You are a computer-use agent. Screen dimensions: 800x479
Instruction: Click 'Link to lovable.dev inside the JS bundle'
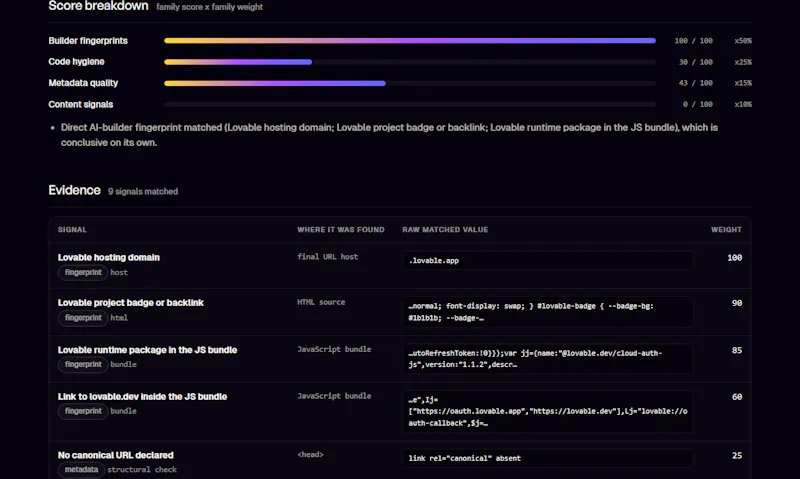[x=142, y=396]
